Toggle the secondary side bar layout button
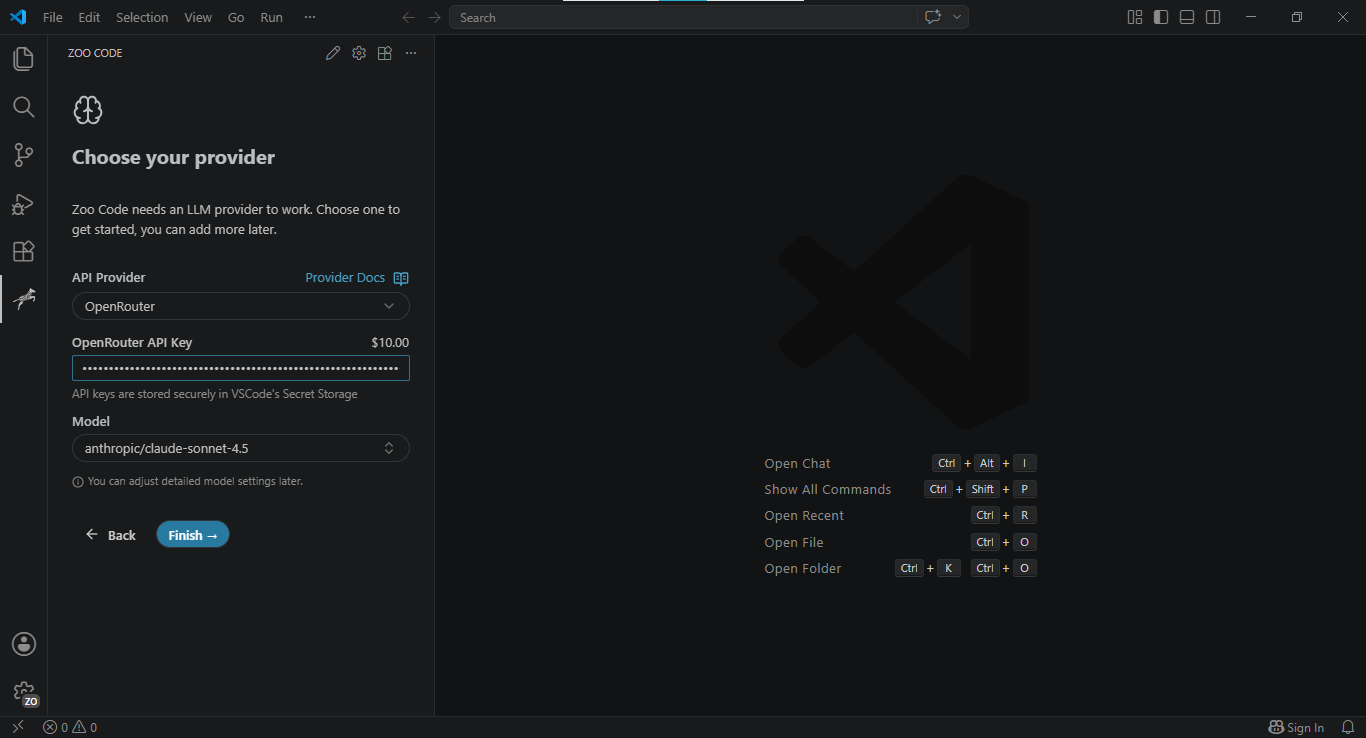 (x=1213, y=17)
